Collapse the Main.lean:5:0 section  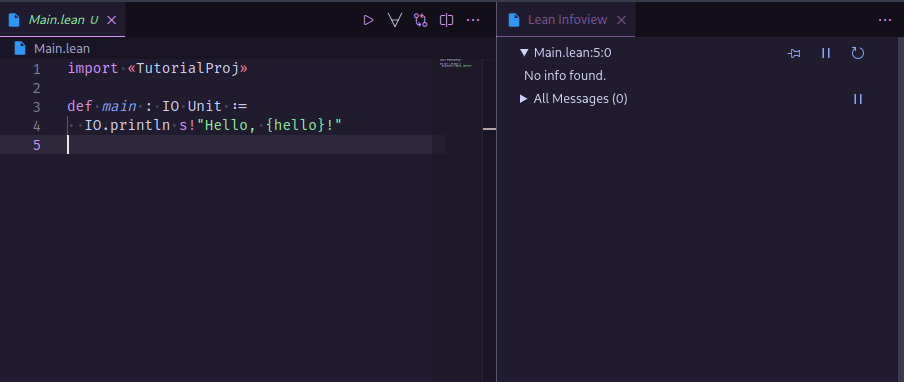click(x=524, y=52)
